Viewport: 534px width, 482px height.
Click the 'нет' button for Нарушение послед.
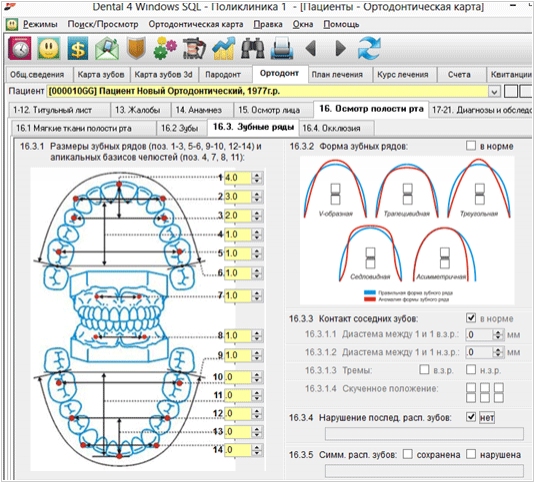(487, 417)
